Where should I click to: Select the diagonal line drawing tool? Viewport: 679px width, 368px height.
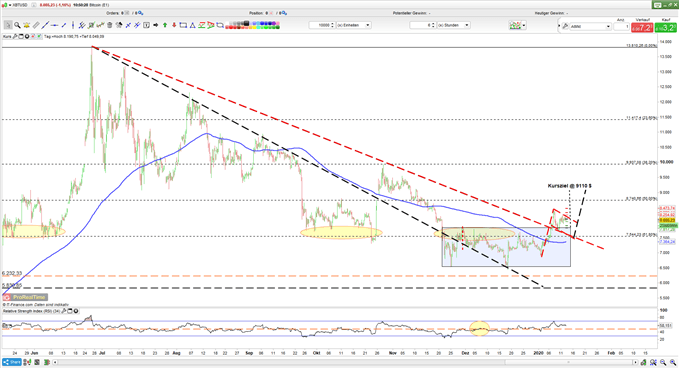[x=45, y=25]
